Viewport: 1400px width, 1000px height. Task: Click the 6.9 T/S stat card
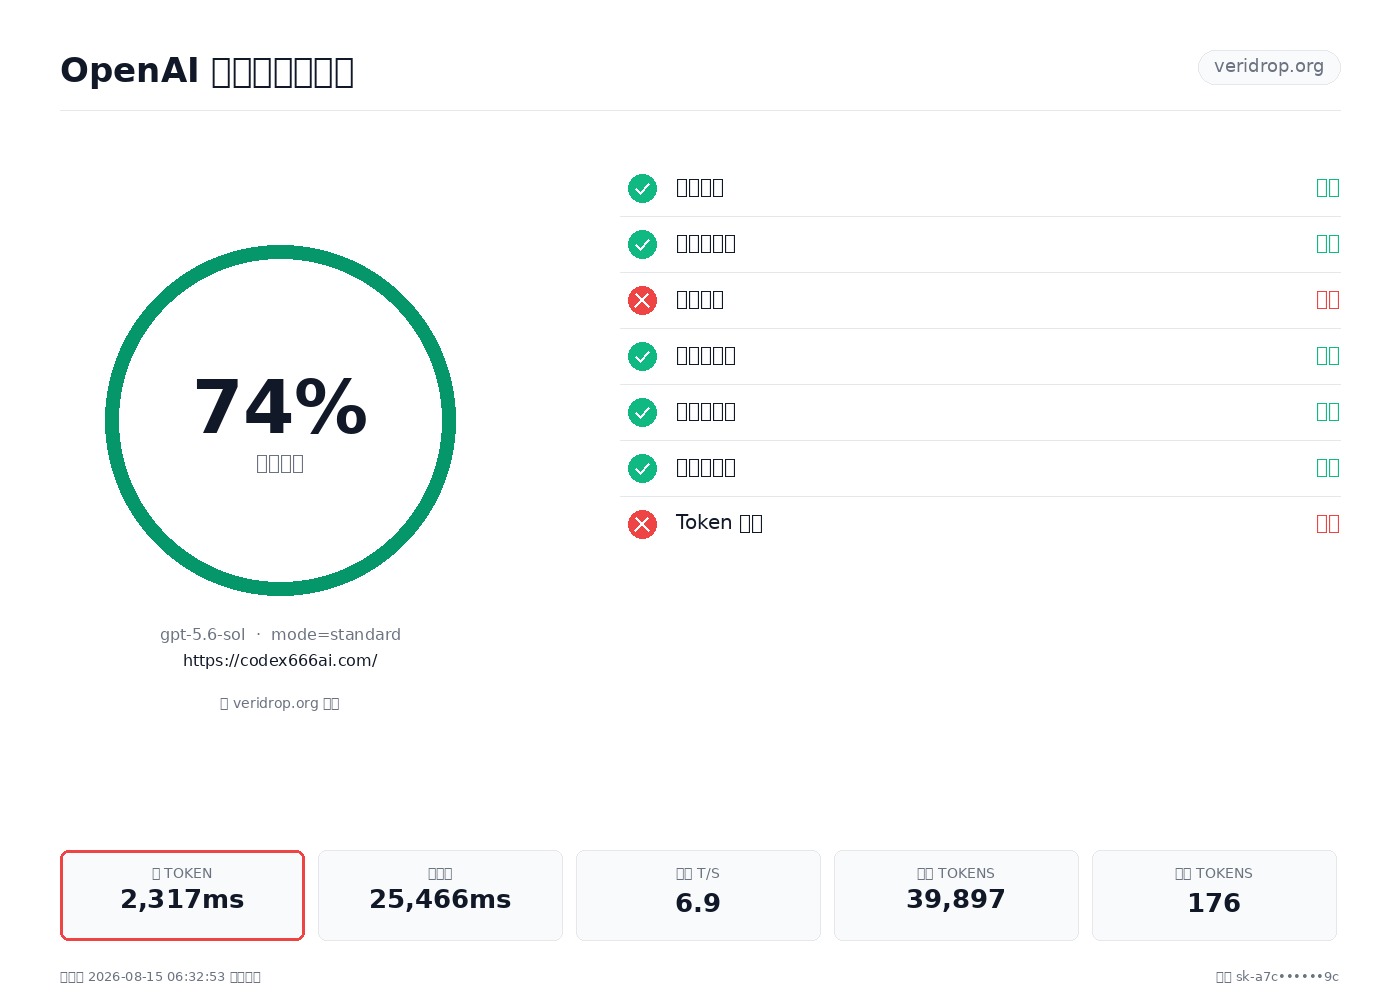pos(698,895)
